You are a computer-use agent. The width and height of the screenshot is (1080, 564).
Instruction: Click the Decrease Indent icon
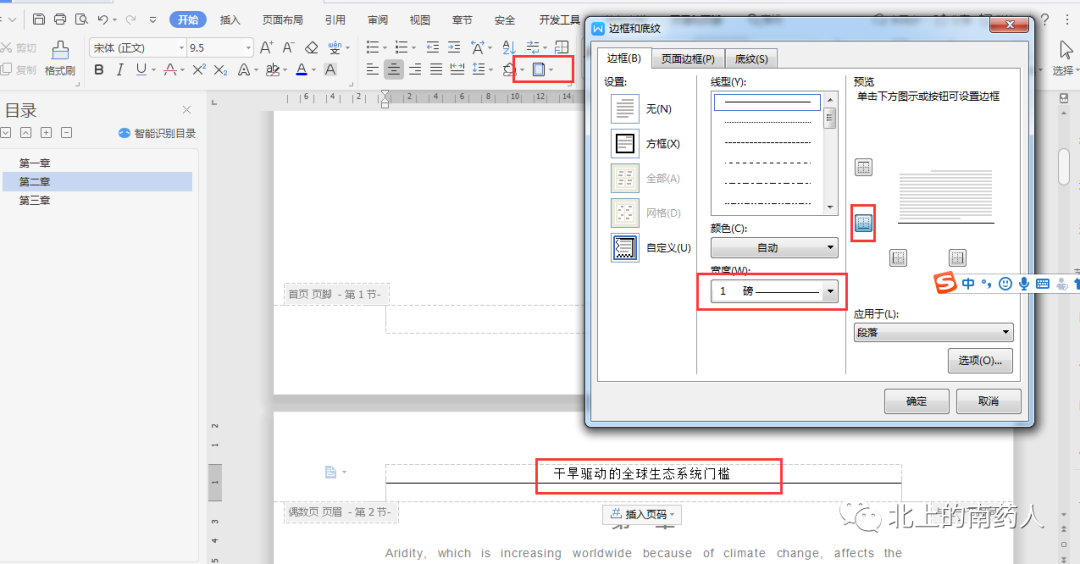pos(433,48)
